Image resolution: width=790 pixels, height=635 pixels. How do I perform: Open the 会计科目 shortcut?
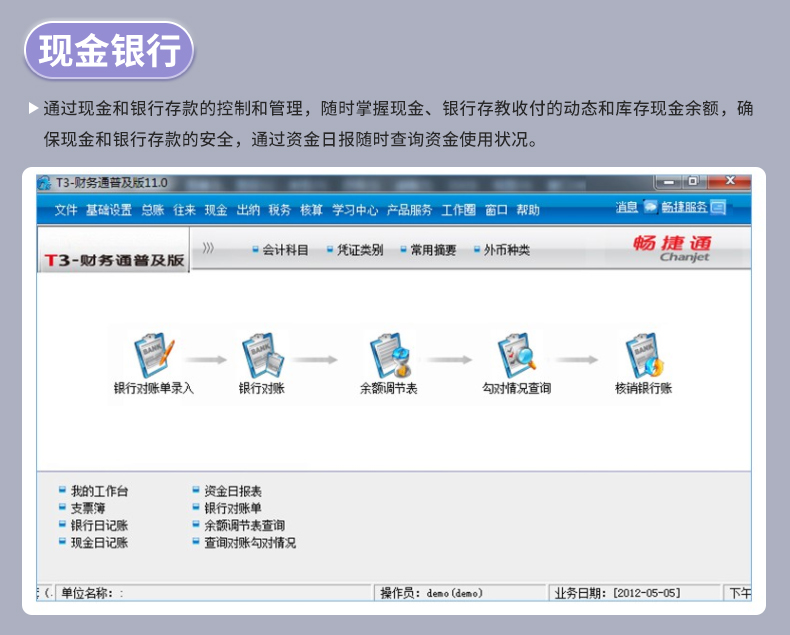[x=285, y=250]
